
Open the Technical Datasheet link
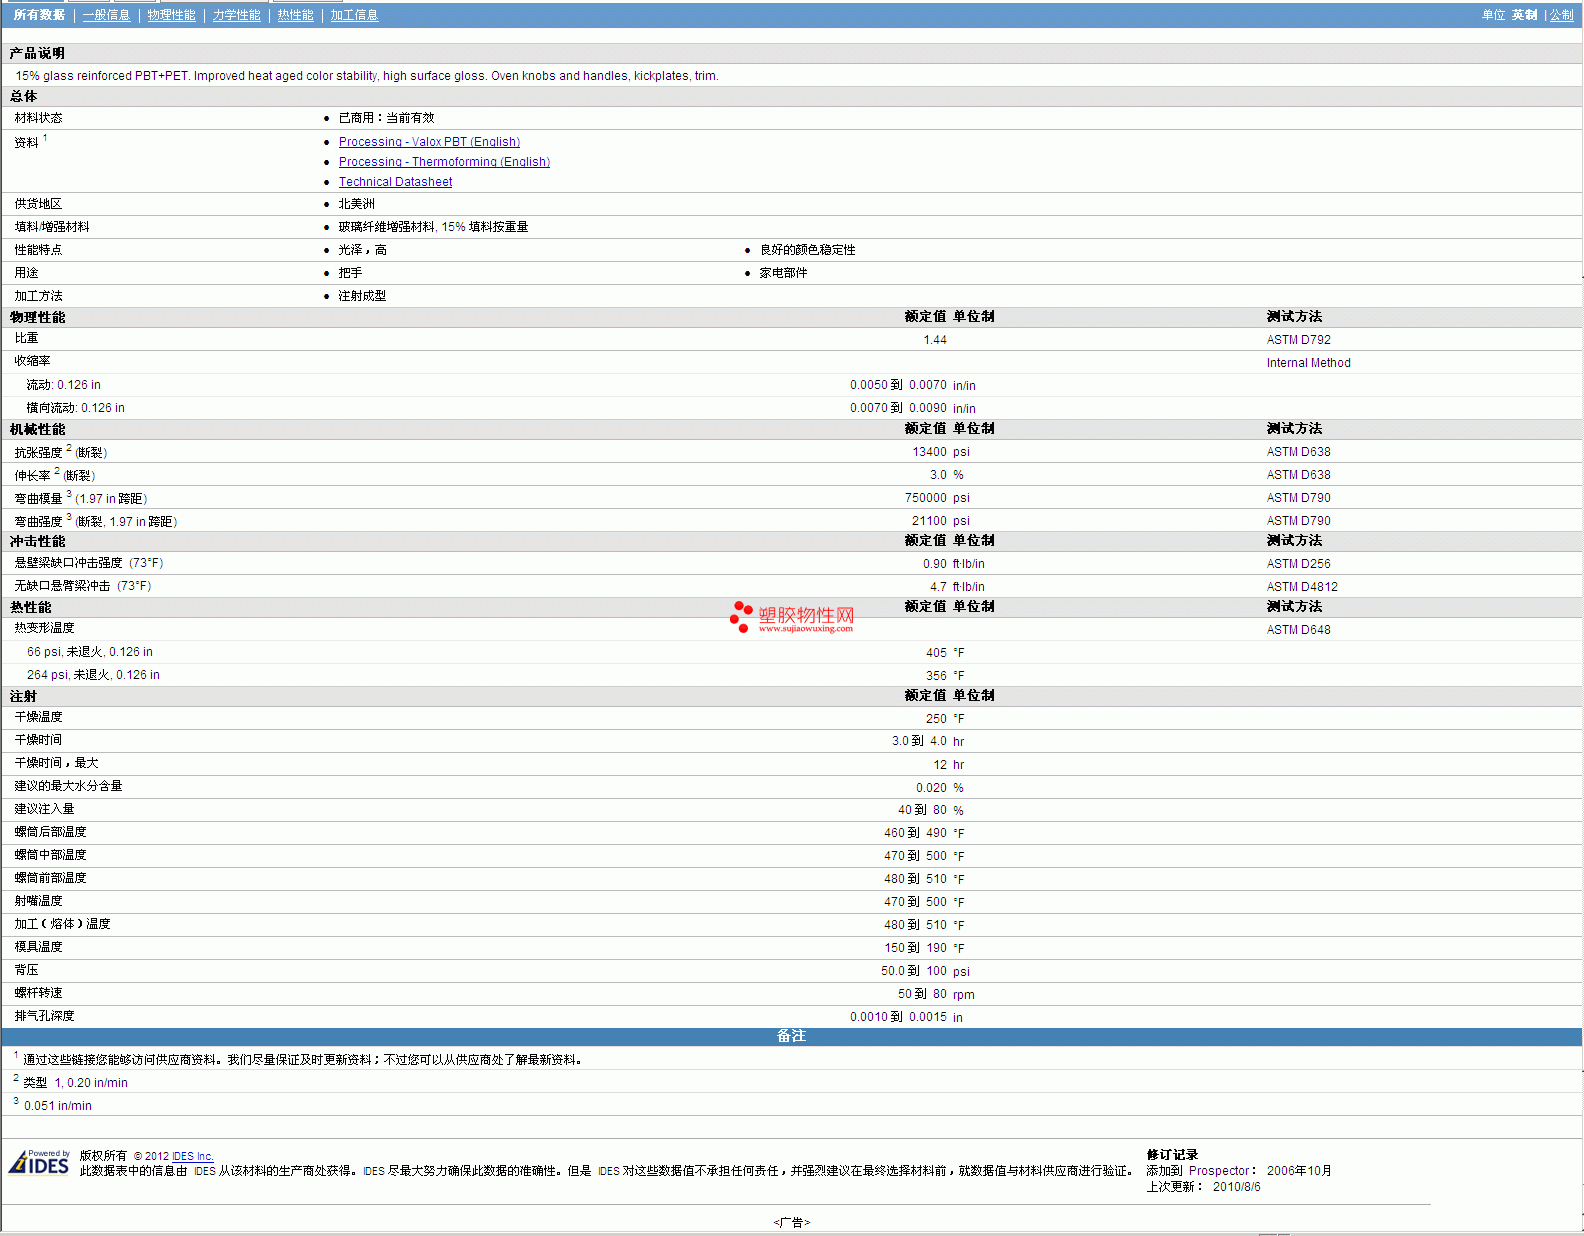click(x=395, y=182)
